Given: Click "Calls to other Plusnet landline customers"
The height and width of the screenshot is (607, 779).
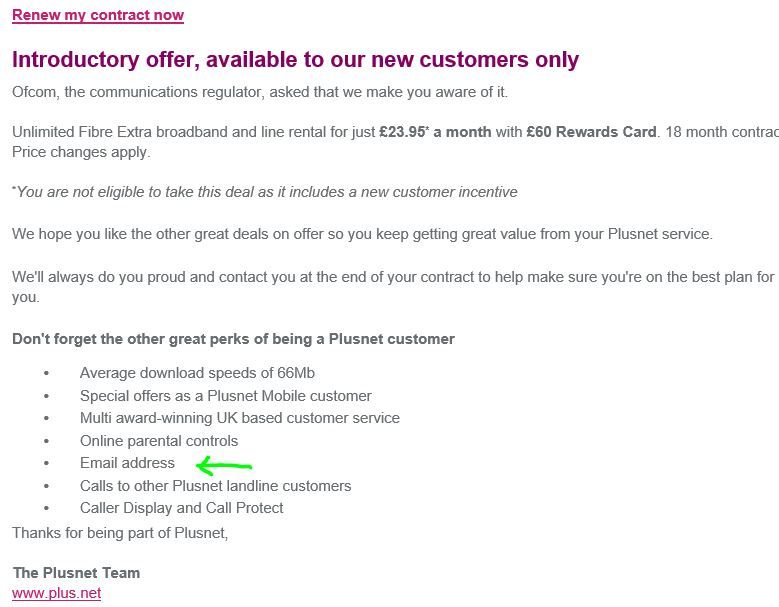Looking at the screenshot, I should 215,486.
